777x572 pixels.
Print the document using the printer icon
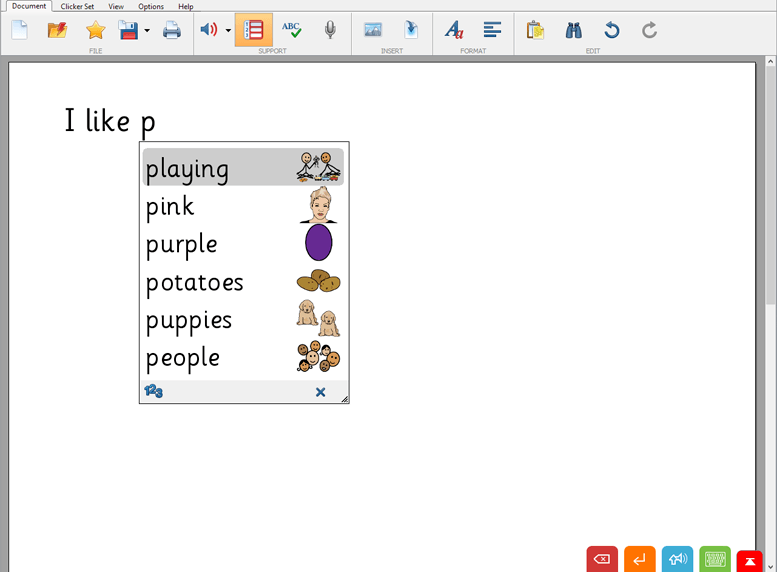(172, 30)
